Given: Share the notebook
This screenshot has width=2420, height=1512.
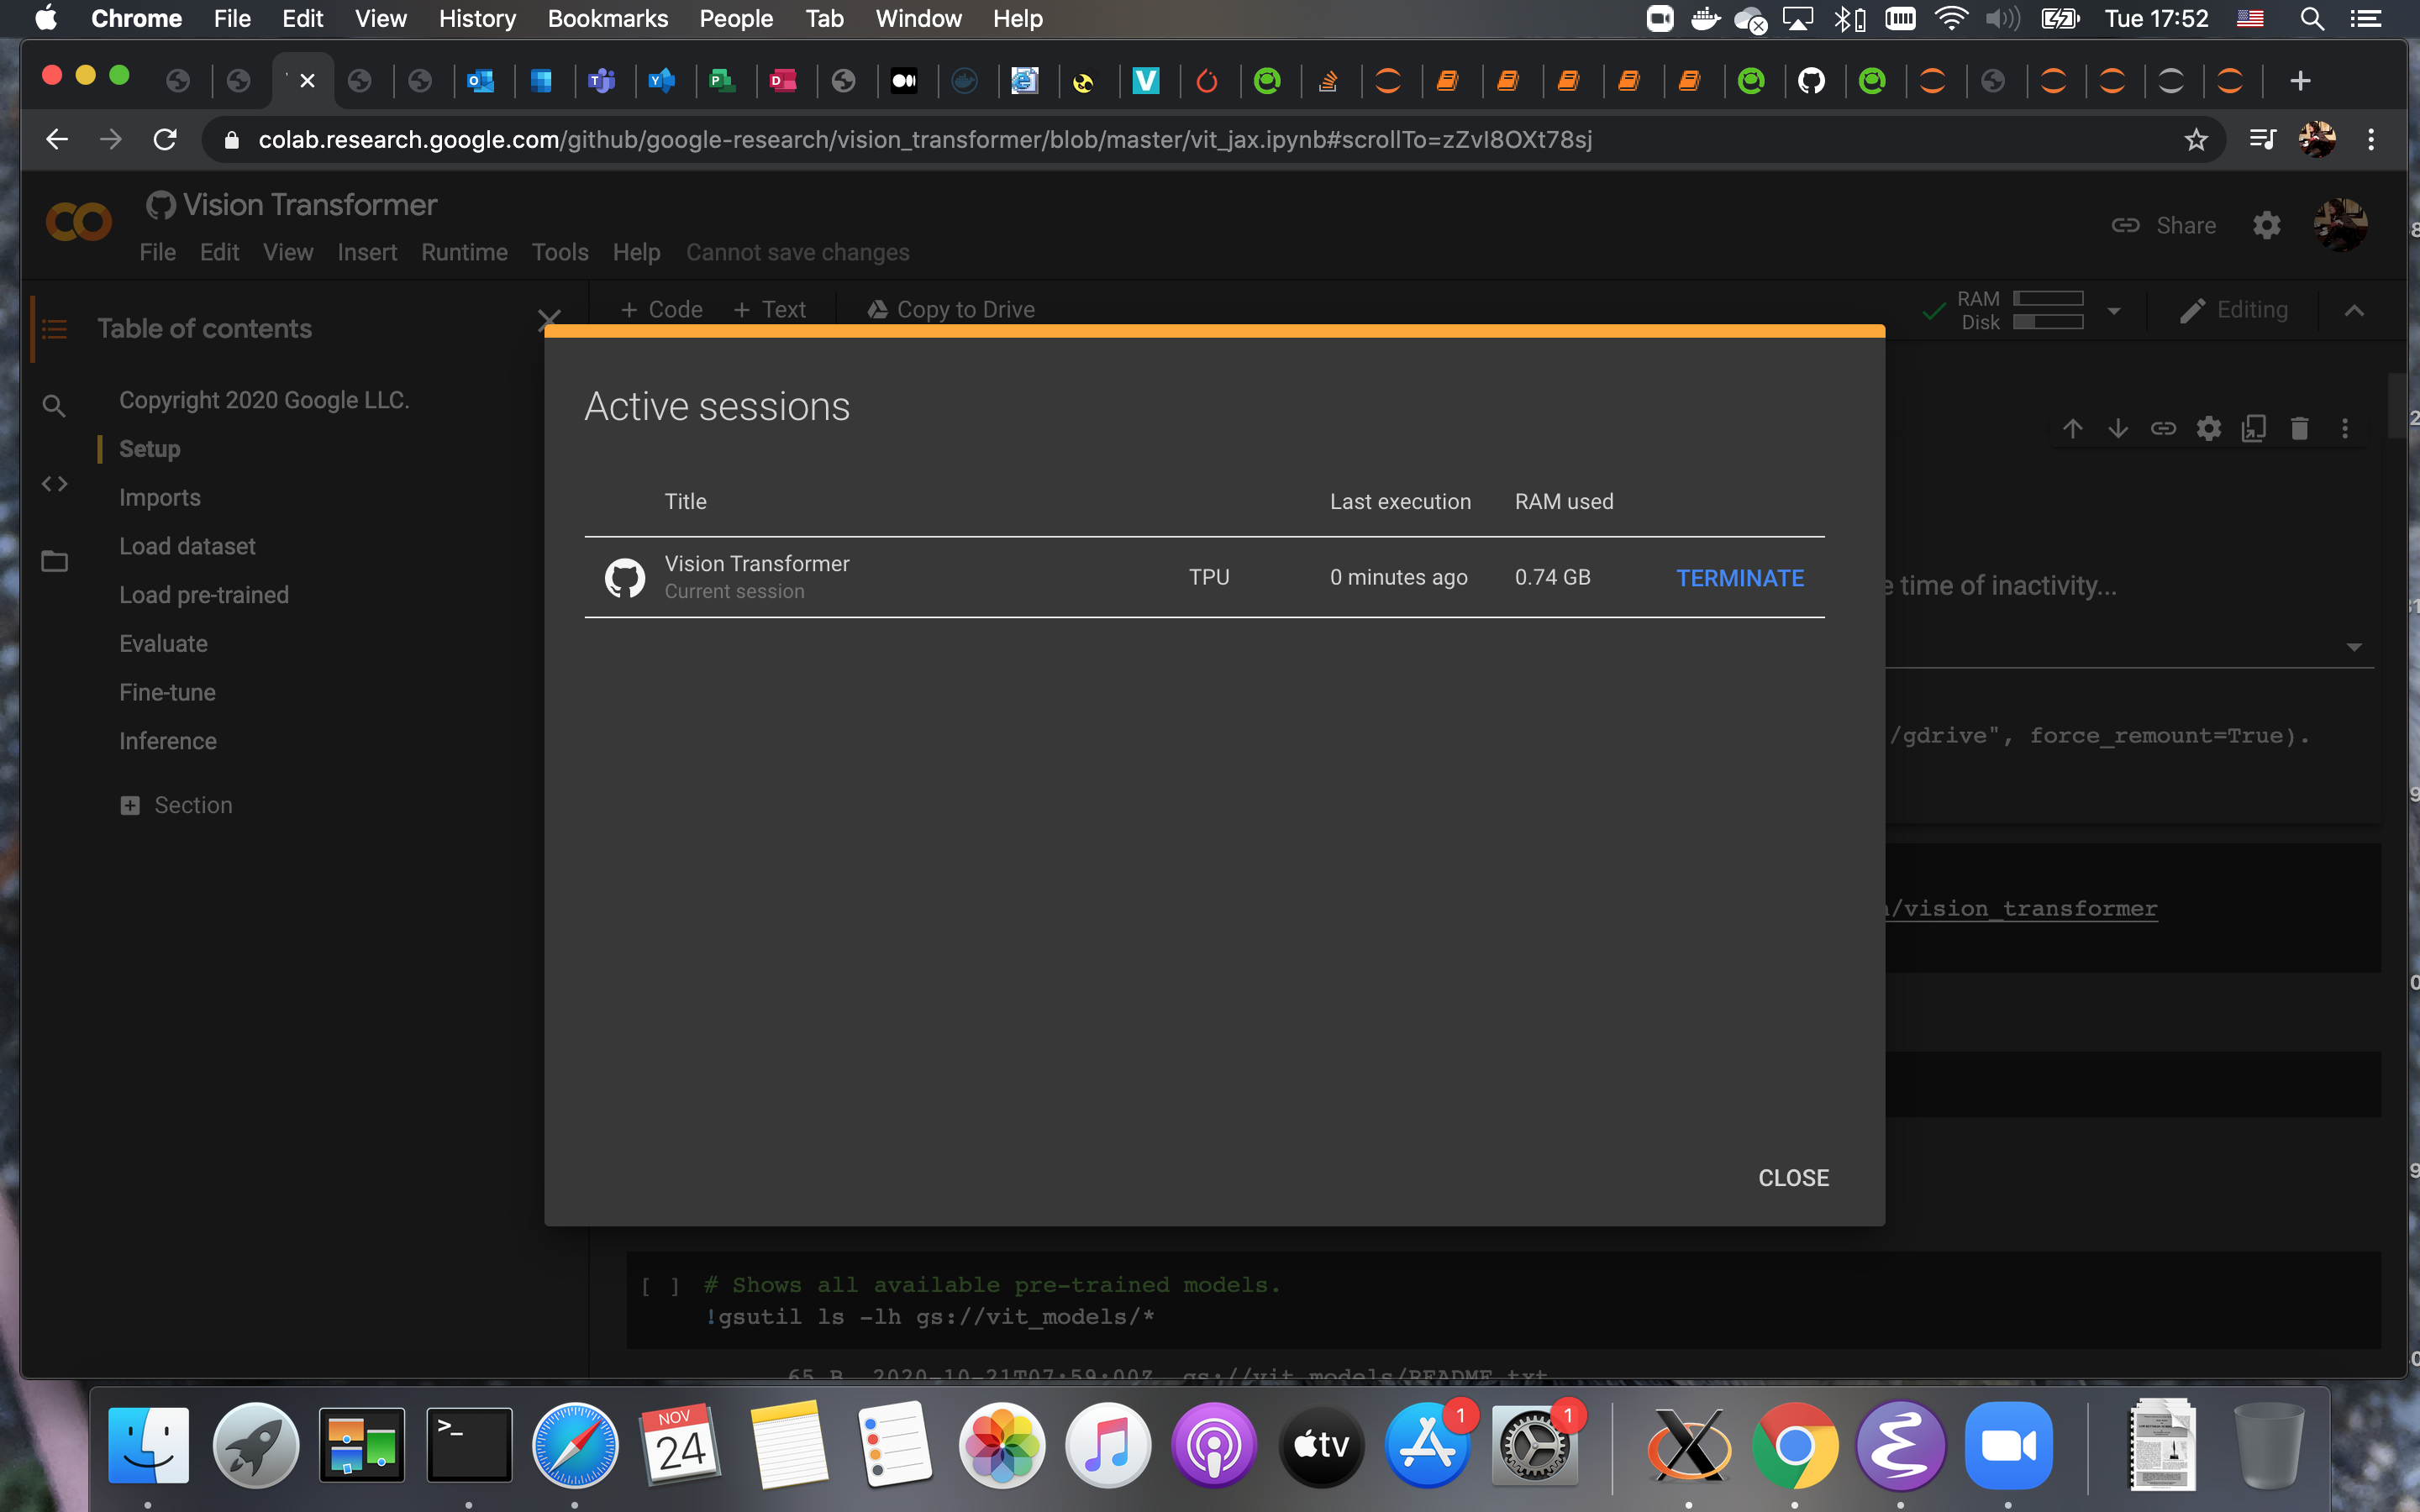Looking at the screenshot, I should [x=2164, y=226].
